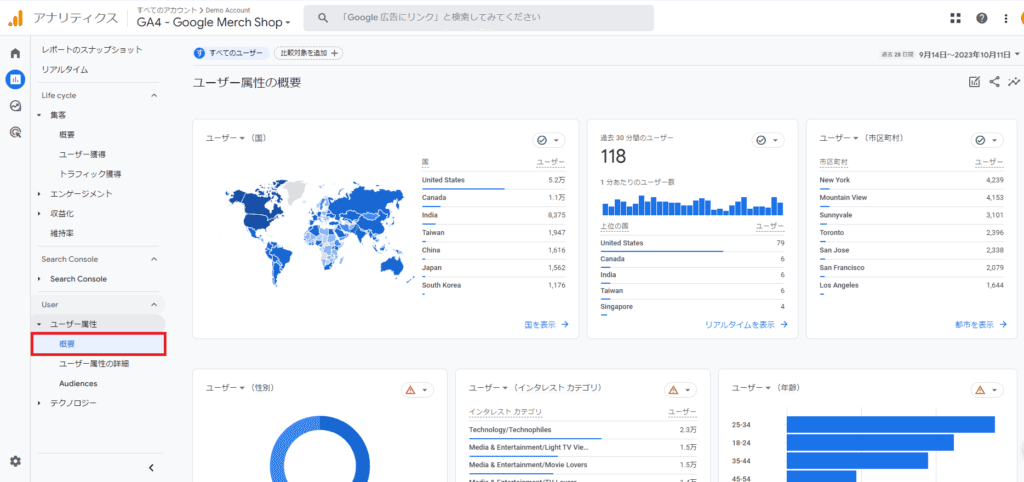
Task: Click the warning icon on age card
Action: pyautogui.click(x=979, y=390)
